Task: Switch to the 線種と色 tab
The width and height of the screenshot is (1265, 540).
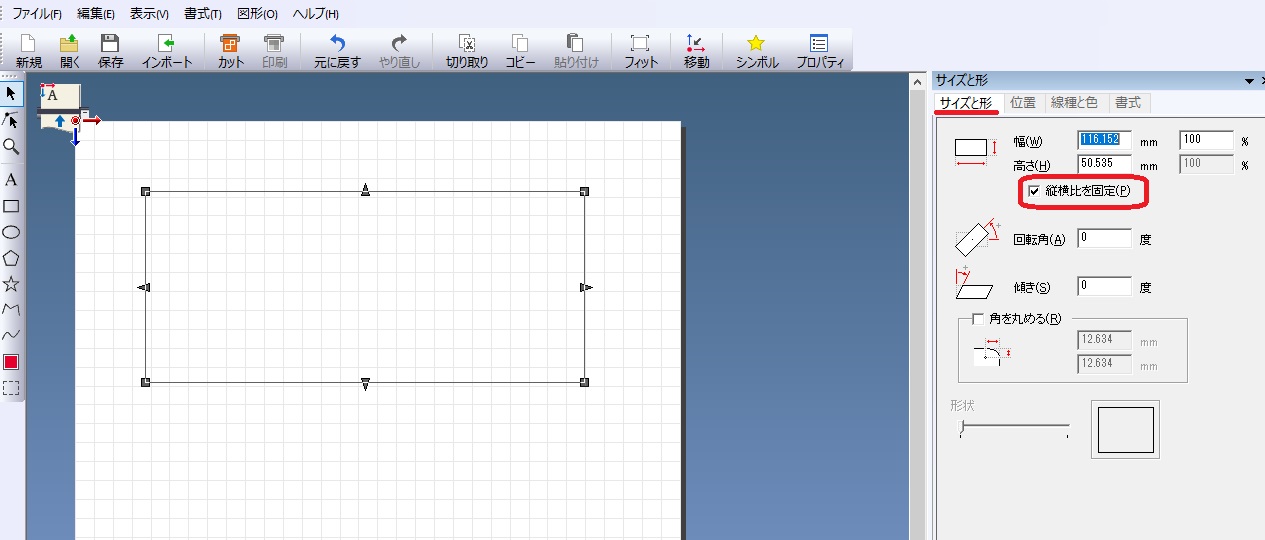Action: [1074, 103]
